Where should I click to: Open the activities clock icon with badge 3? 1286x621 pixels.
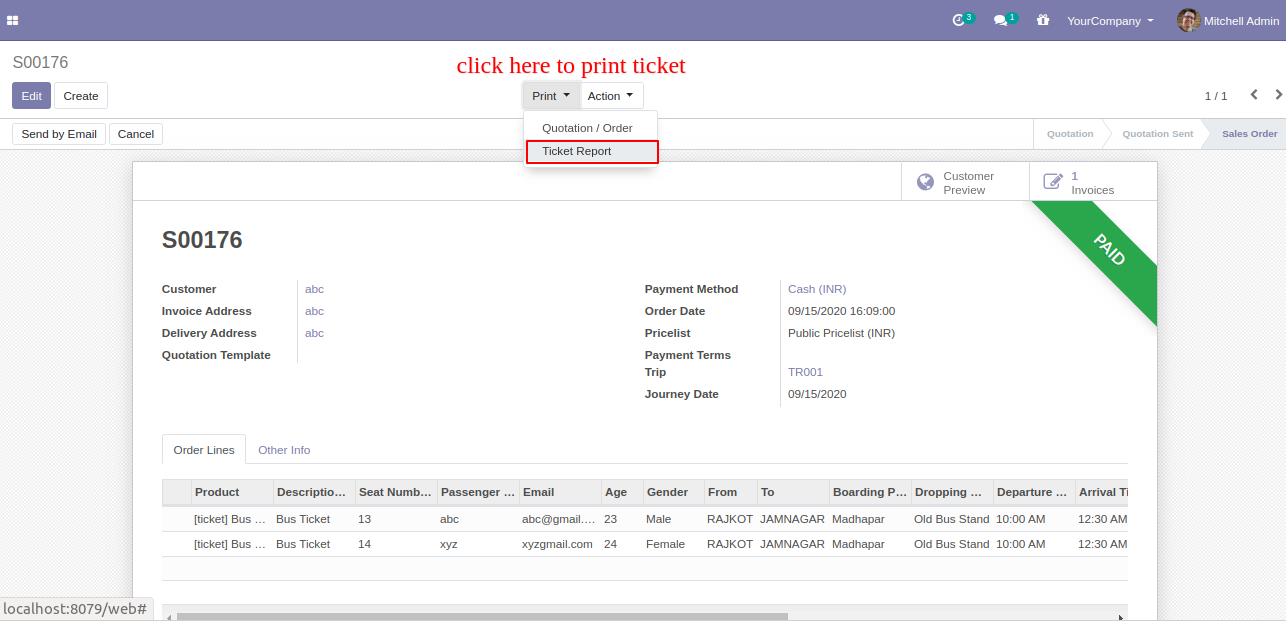[x=960, y=20]
